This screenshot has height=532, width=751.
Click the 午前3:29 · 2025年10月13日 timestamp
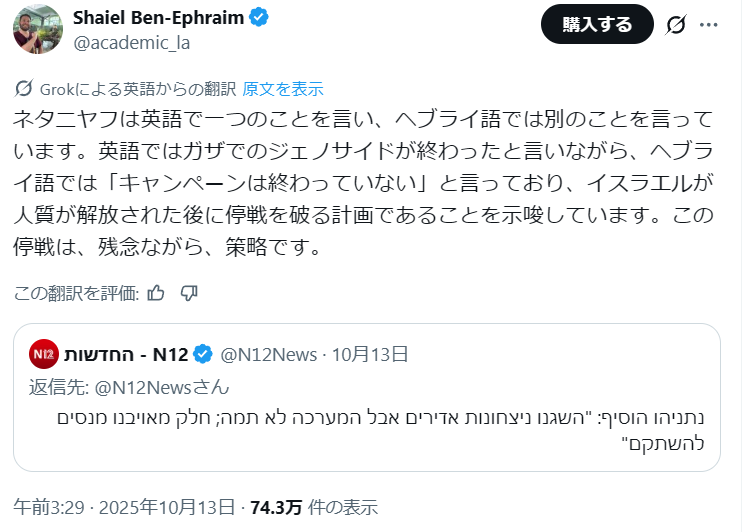(124, 507)
